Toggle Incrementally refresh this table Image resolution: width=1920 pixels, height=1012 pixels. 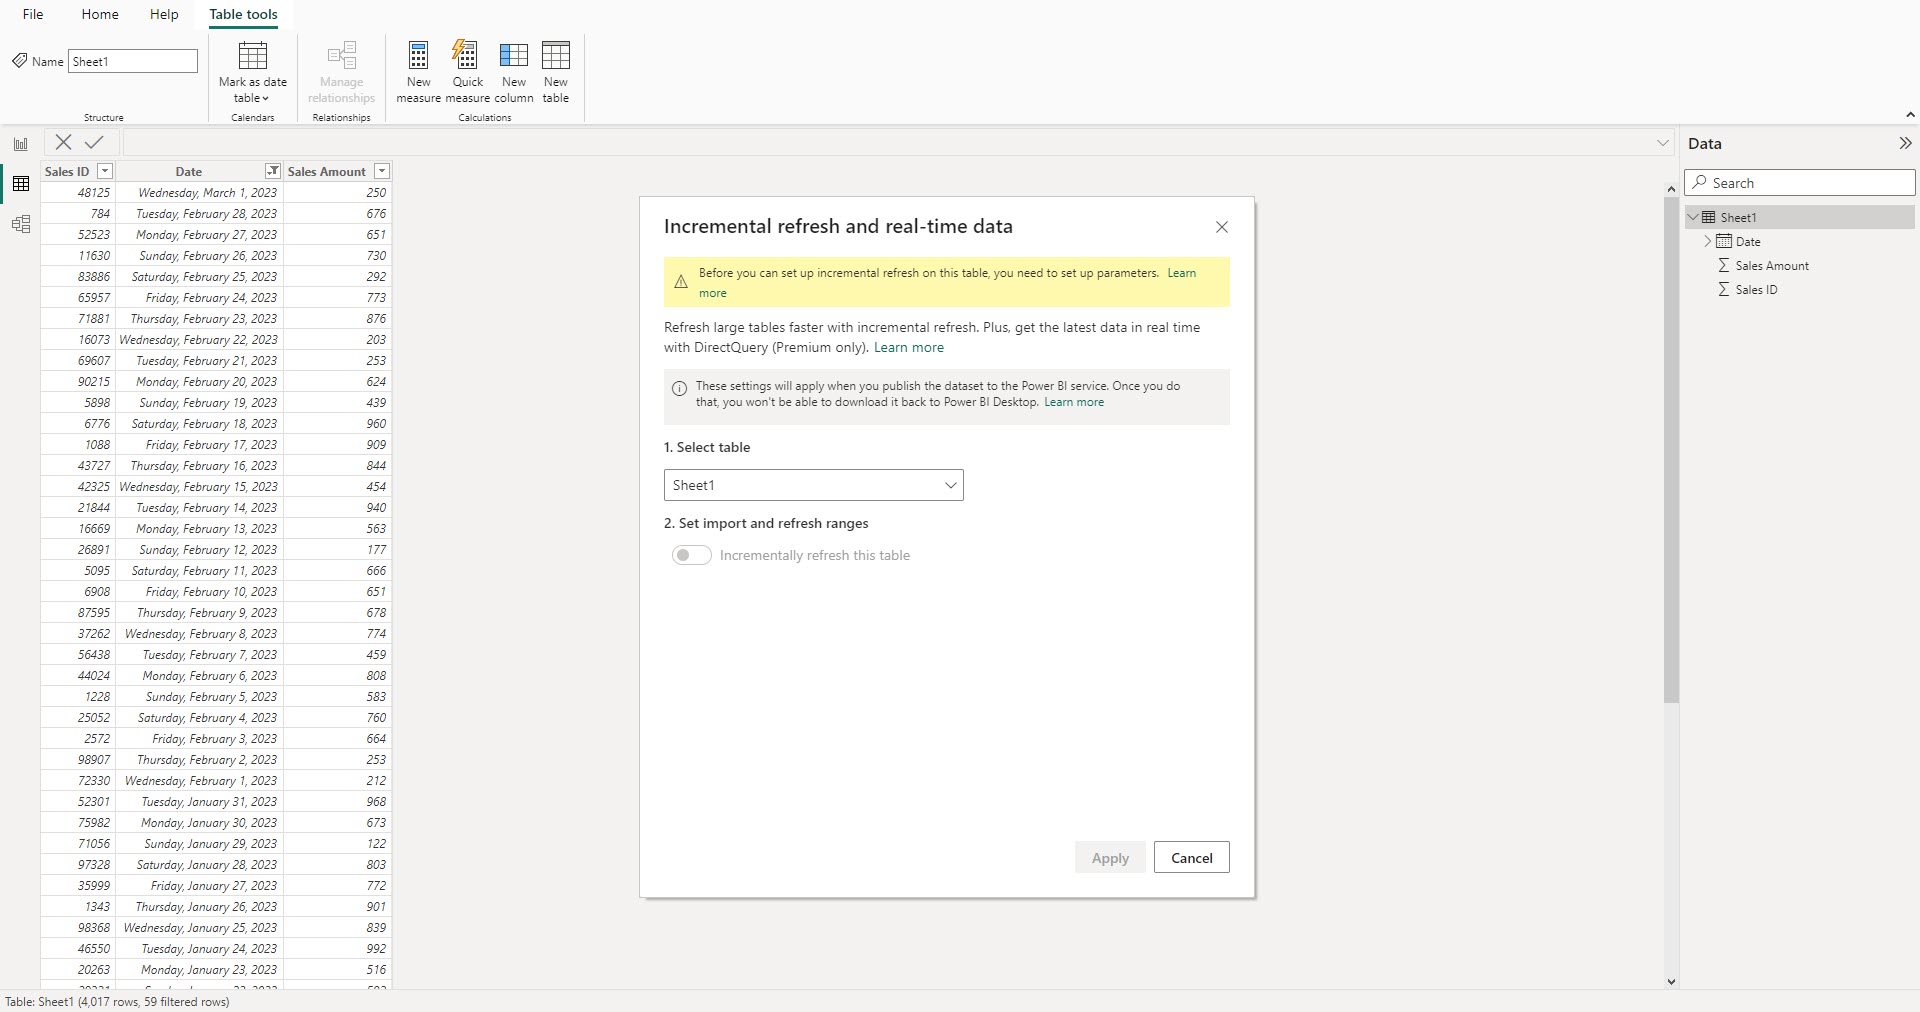tap(691, 555)
